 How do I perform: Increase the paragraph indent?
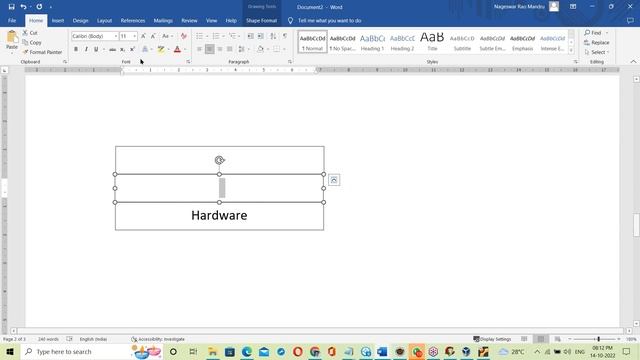(260, 36)
